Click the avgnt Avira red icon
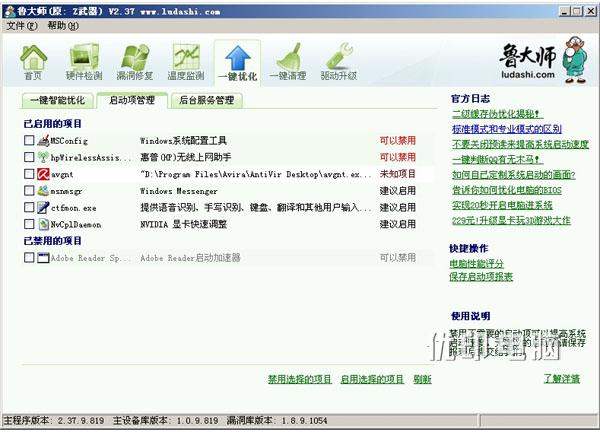Image resolution: width=600 pixels, height=432 pixels. click(43, 174)
